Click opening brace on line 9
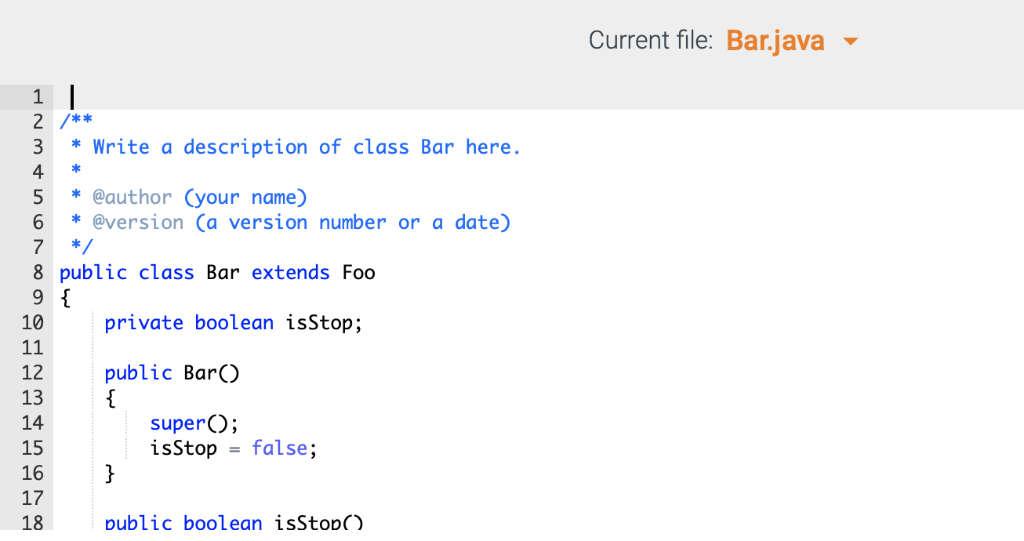This screenshot has height=541, width=1024. 65,298
